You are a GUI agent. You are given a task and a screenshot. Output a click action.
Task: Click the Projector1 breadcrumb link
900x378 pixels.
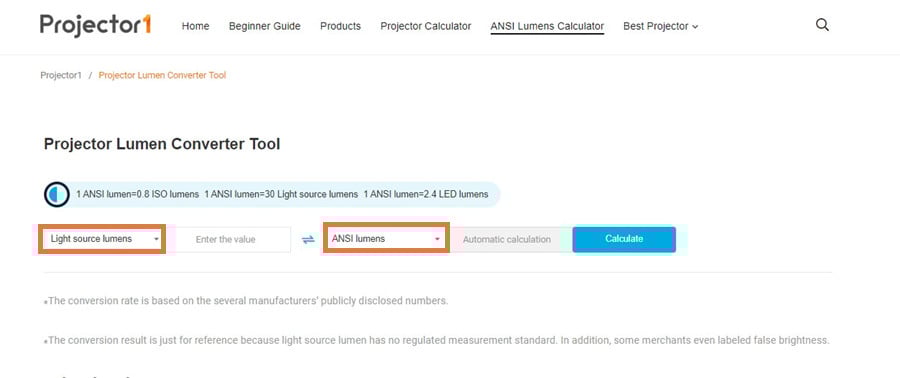61,75
